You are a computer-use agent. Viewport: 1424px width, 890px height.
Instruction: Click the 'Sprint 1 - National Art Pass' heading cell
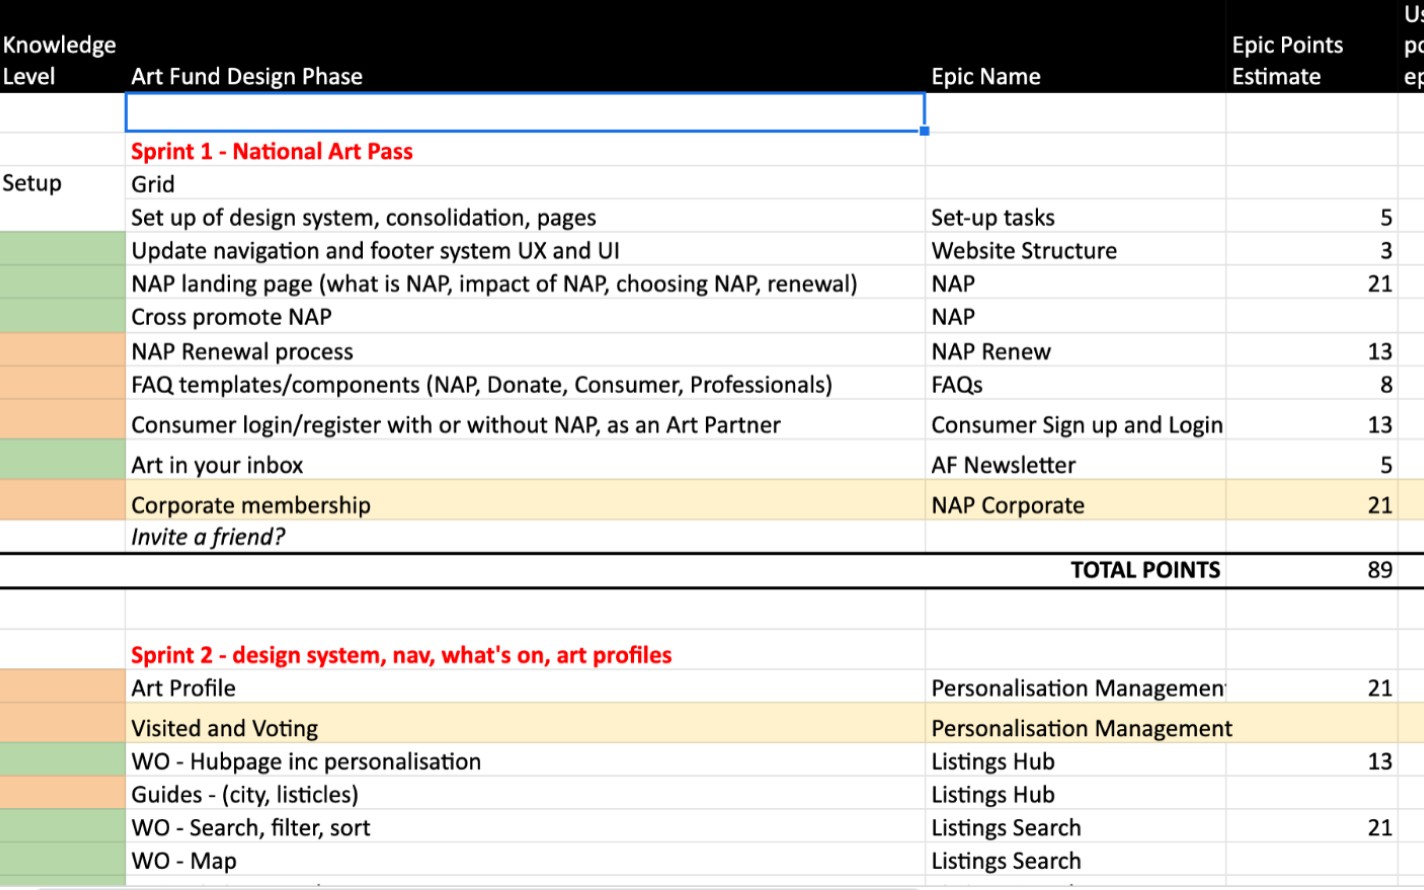525,151
